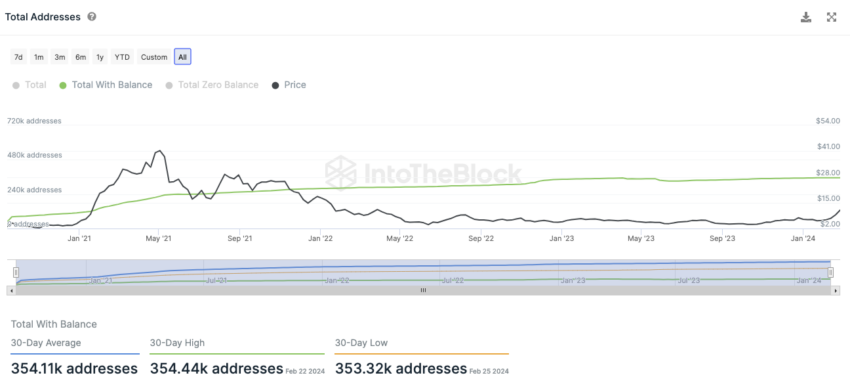The height and width of the screenshot is (390, 850).
Task: Click the 354.11k addresses value
Action: click(x=74, y=369)
